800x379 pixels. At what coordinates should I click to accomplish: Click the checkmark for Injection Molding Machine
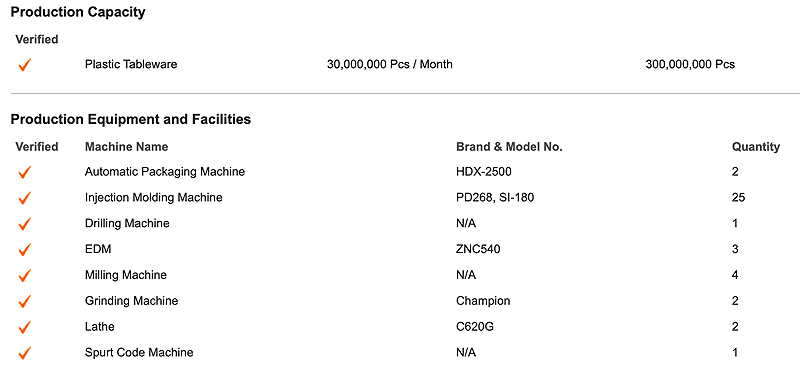click(24, 198)
